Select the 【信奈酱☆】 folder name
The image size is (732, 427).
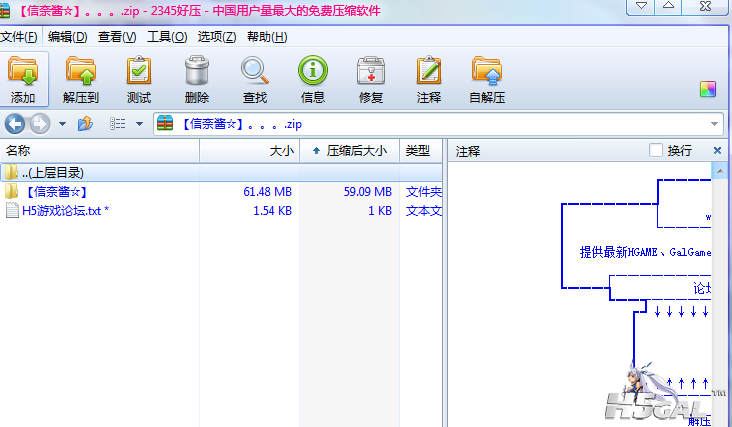click(56, 191)
